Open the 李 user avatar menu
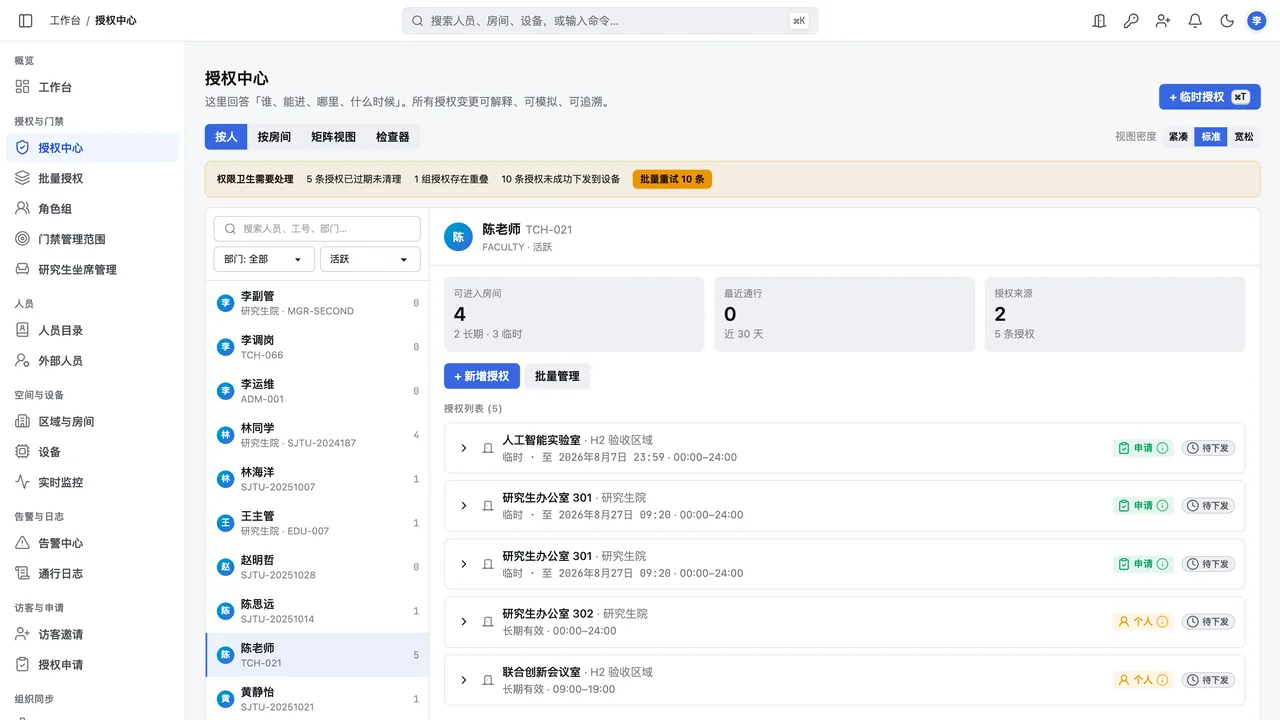 coord(1257,20)
